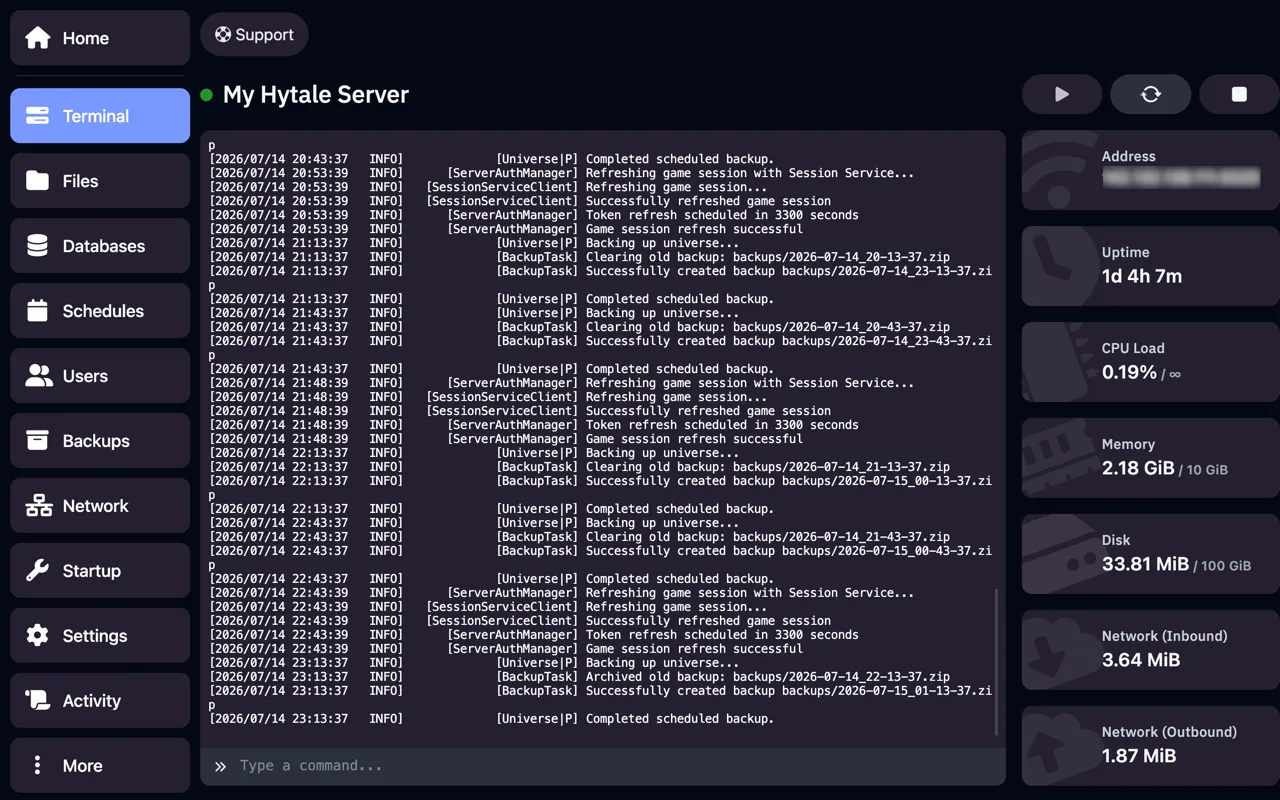This screenshot has height=800, width=1280.
Task: Click the Users people icon
Action: (38, 376)
